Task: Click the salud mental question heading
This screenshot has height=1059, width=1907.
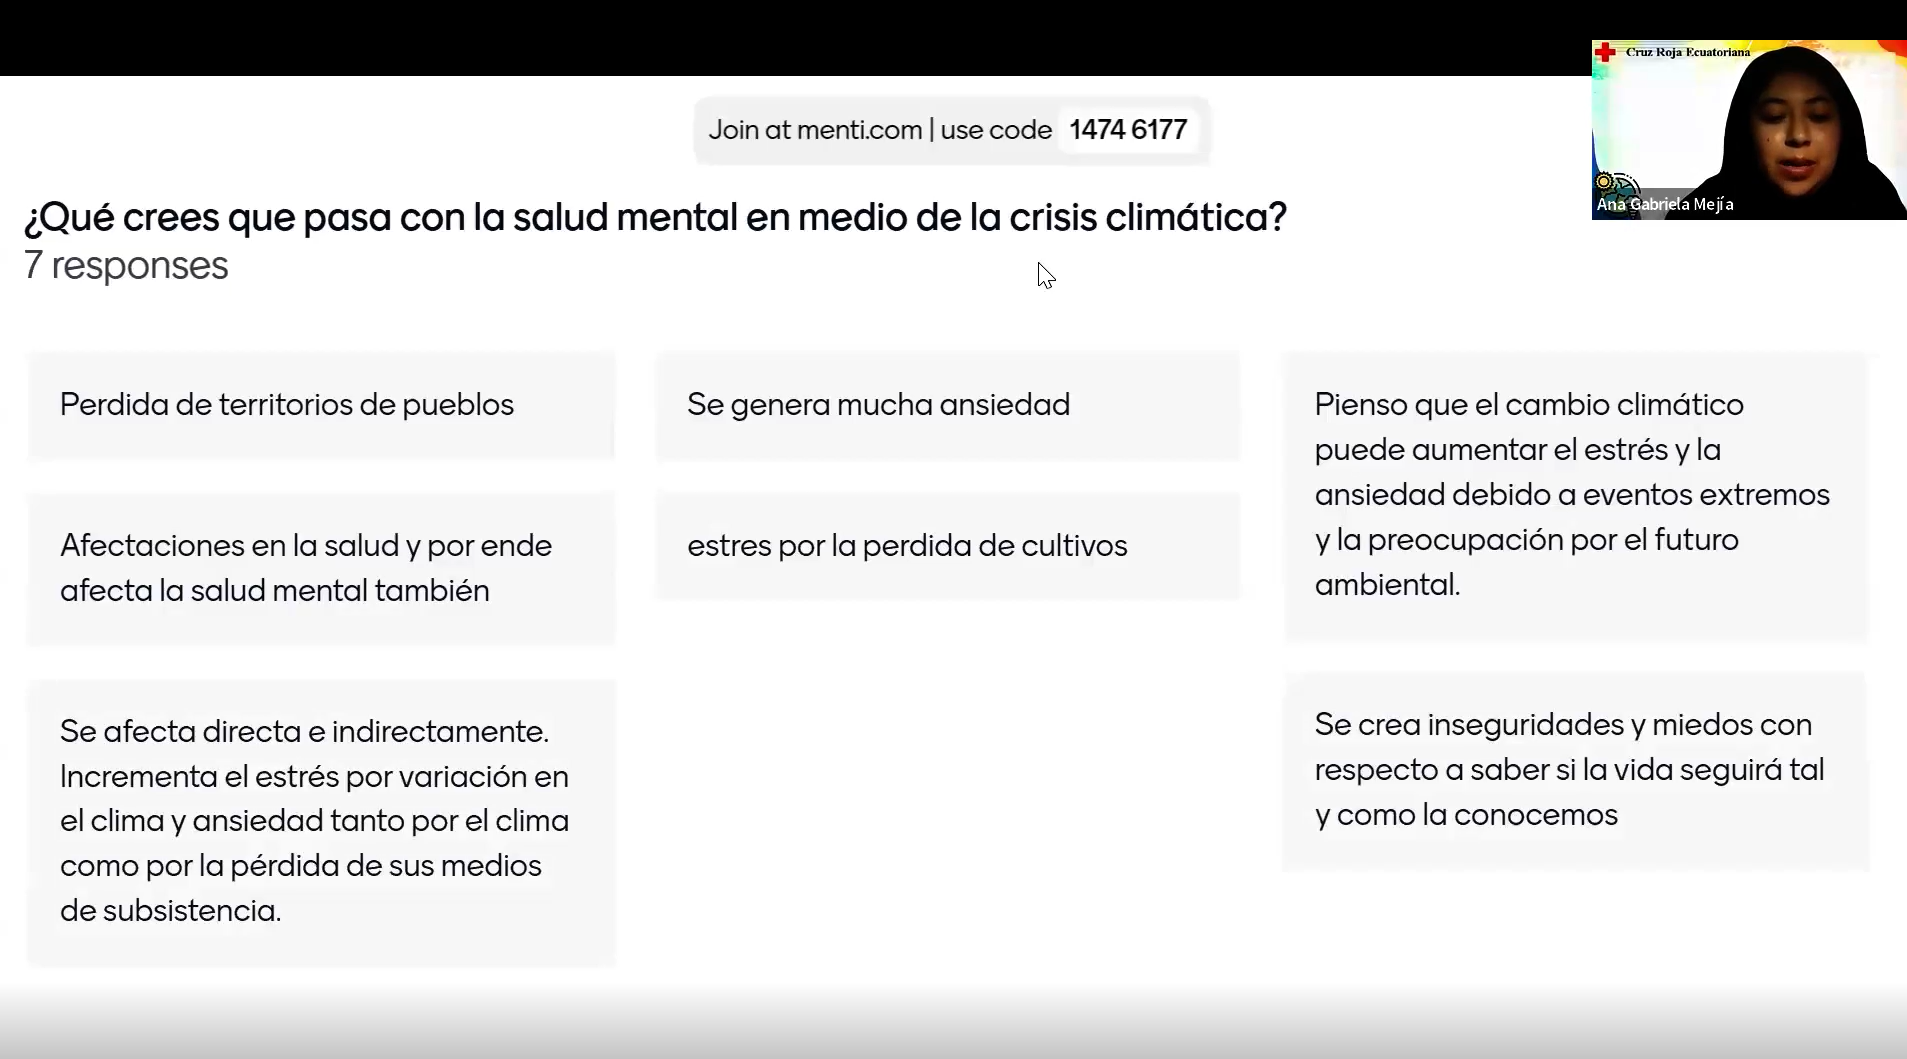Action: coord(655,217)
